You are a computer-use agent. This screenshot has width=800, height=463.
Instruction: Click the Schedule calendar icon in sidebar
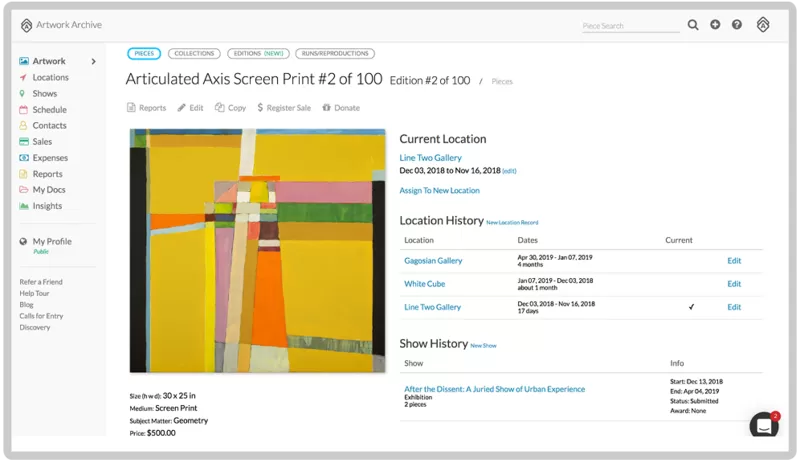point(23,110)
